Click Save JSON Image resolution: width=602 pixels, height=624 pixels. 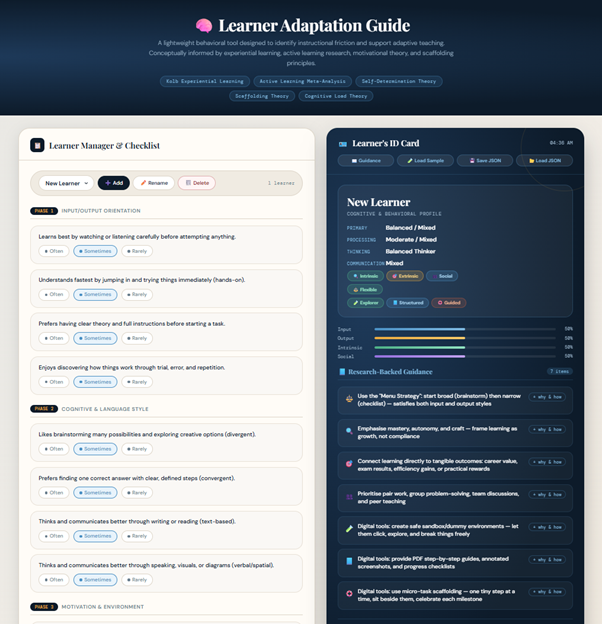coord(485,161)
